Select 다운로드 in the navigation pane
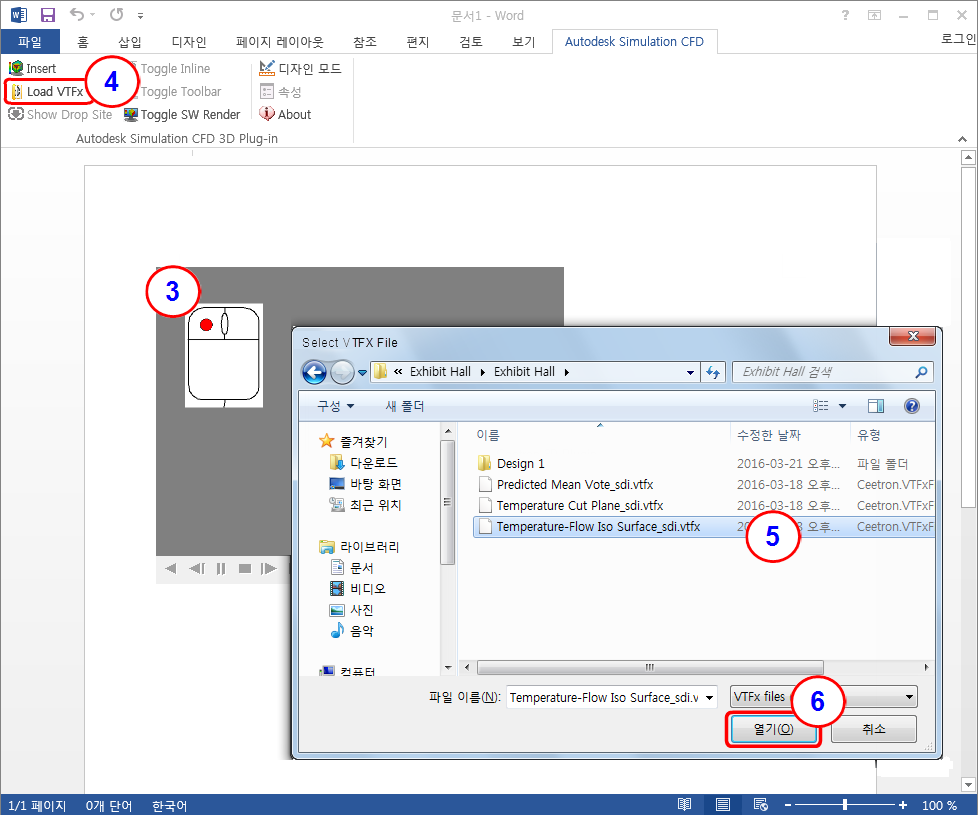978x815 pixels. pos(364,463)
